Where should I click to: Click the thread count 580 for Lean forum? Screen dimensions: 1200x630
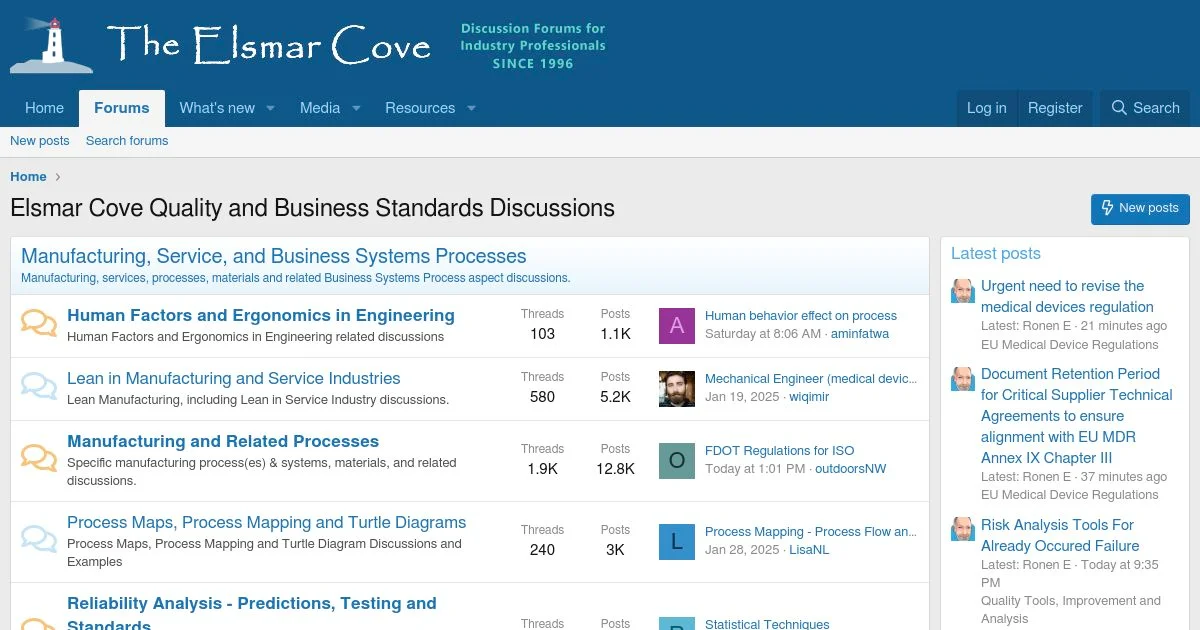pos(542,397)
